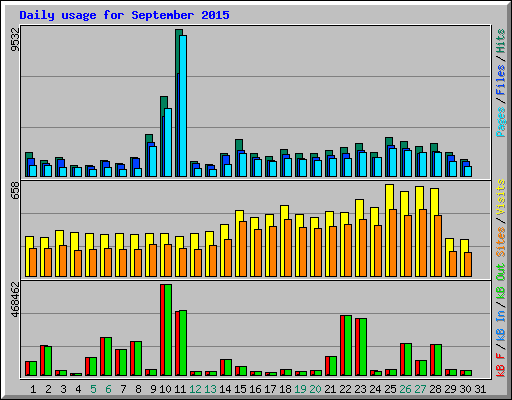The width and height of the screenshot is (512, 400).
Task: Click day label 22 on the x-axis
Action: (x=345, y=389)
